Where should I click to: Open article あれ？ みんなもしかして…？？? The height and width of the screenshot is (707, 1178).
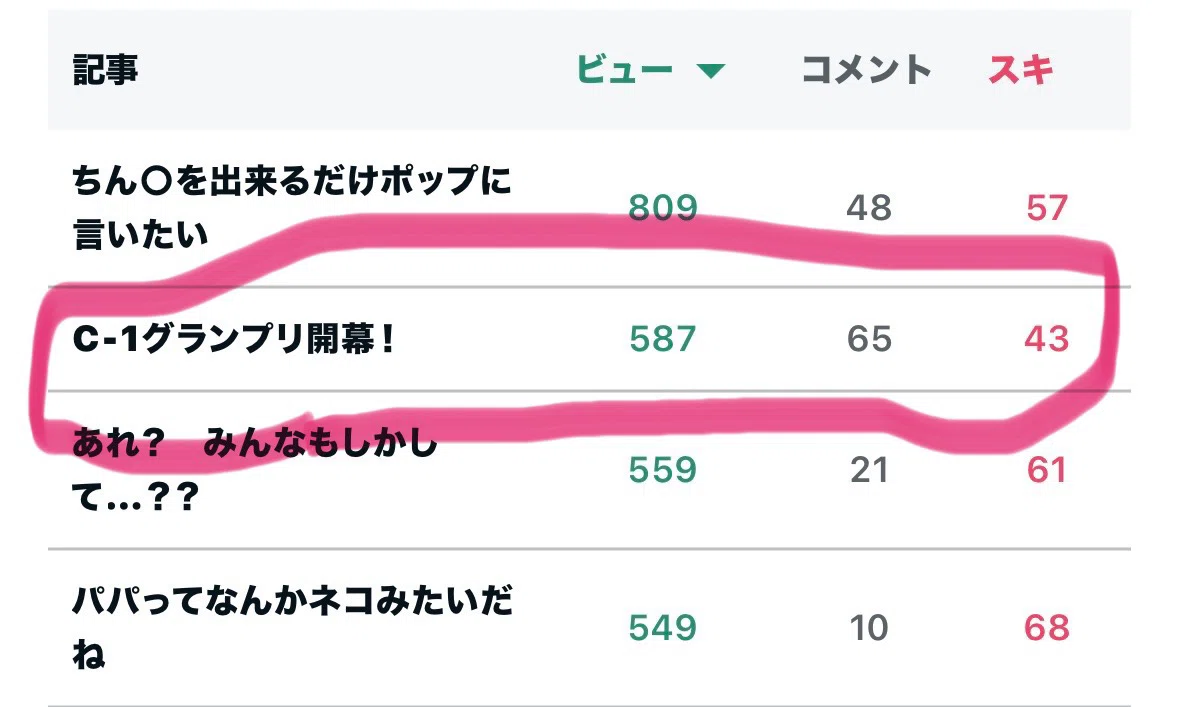pyautogui.click(x=254, y=470)
